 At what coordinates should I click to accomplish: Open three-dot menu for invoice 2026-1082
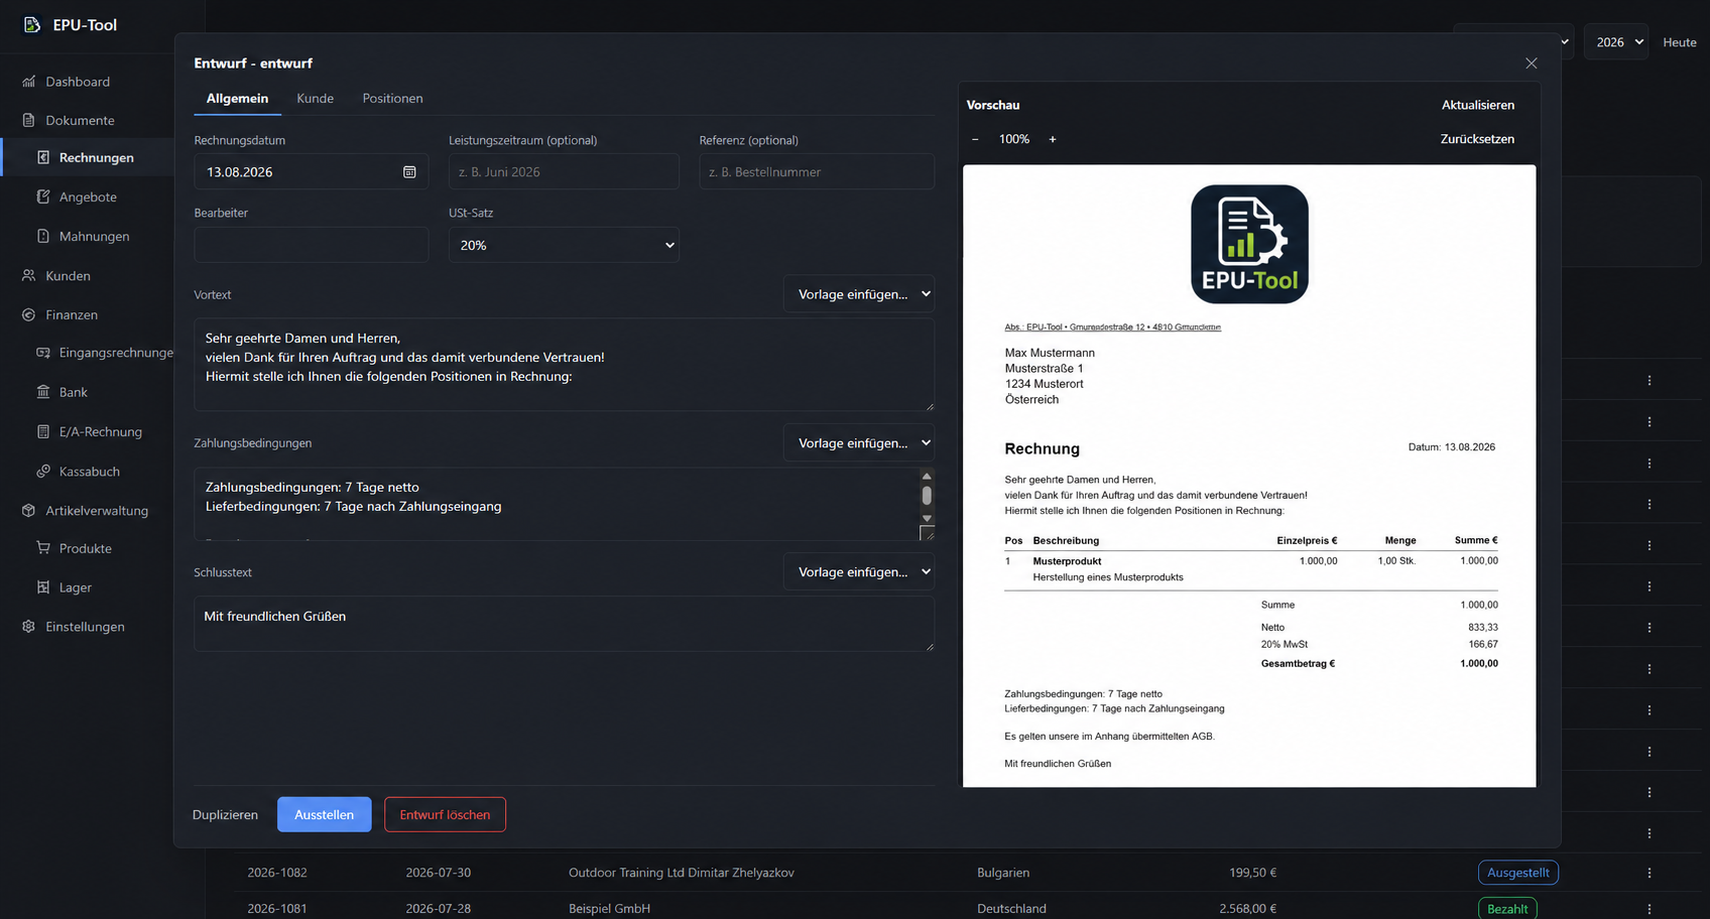[1649, 873]
